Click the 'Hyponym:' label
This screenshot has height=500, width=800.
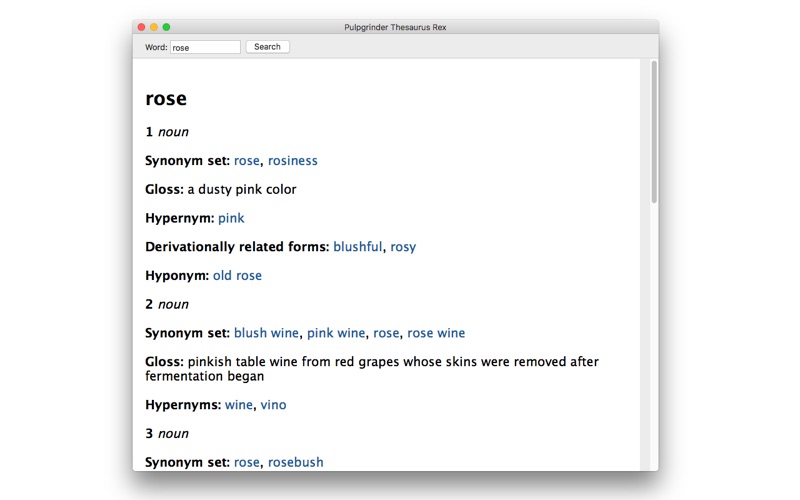pos(177,276)
